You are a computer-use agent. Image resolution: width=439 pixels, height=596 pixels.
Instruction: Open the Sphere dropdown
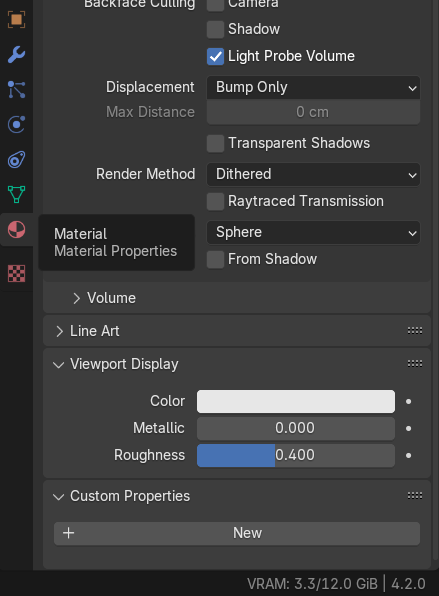pyautogui.click(x=313, y=232)
